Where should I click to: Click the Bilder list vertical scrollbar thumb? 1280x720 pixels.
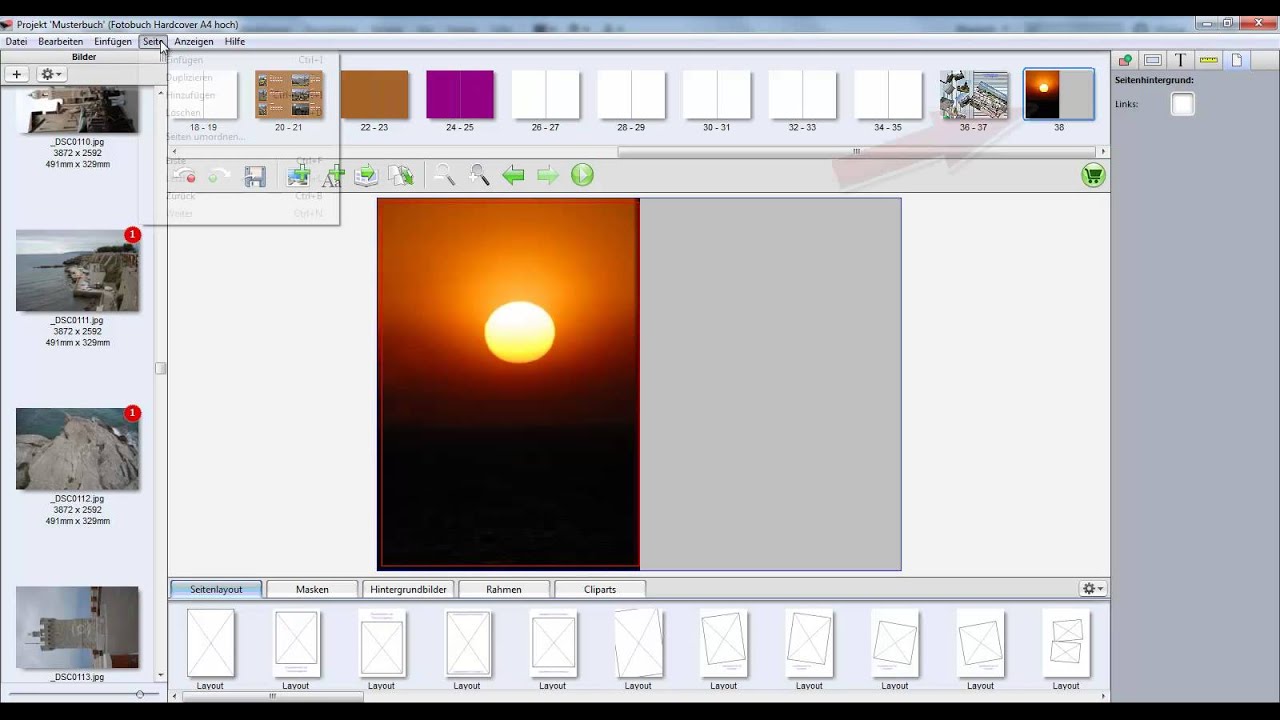coord(160,368)
